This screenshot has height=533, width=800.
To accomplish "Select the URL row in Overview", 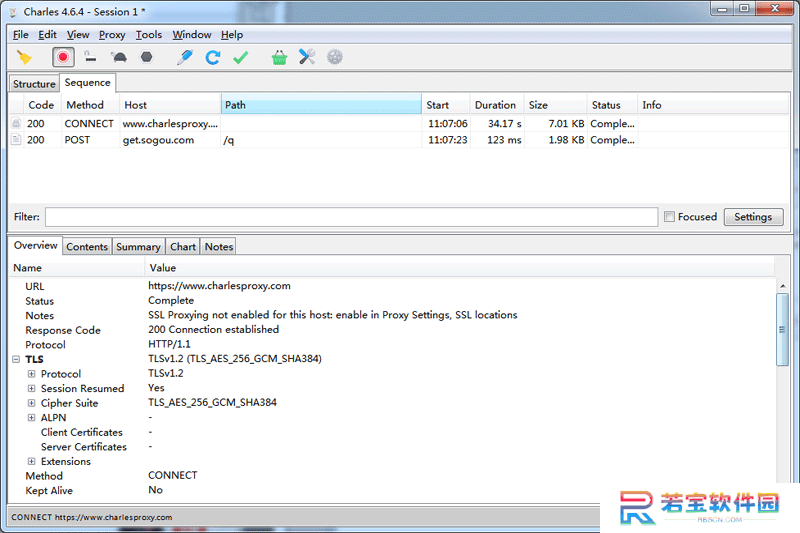I will click(x=391, y=286).
